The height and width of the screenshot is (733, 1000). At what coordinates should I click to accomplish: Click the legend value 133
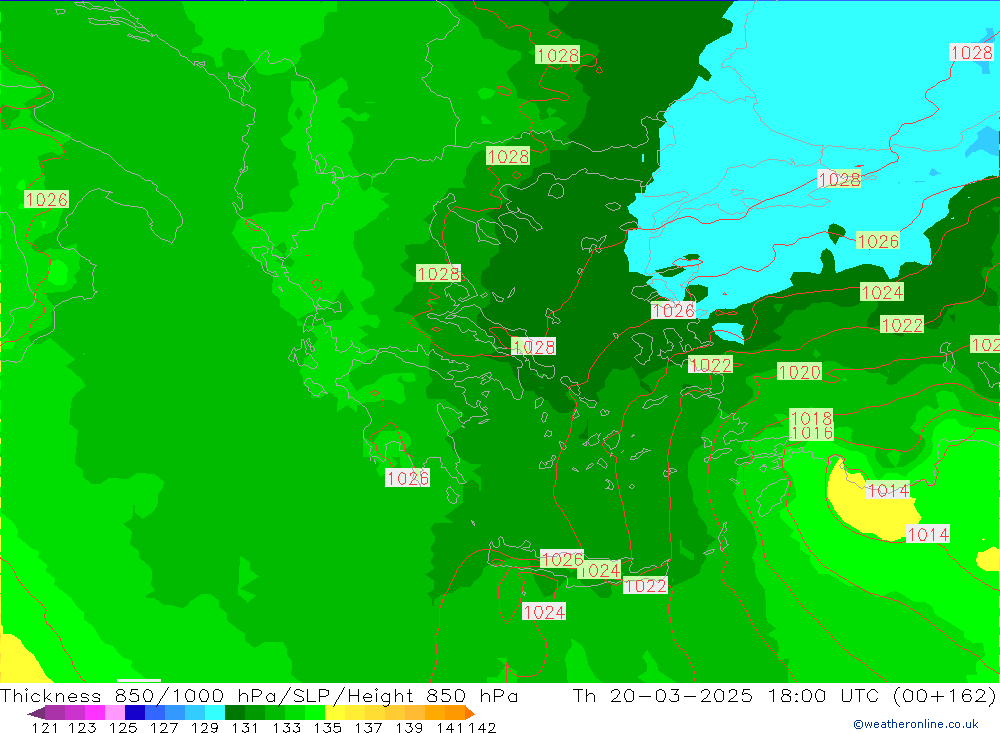[286, 727]
